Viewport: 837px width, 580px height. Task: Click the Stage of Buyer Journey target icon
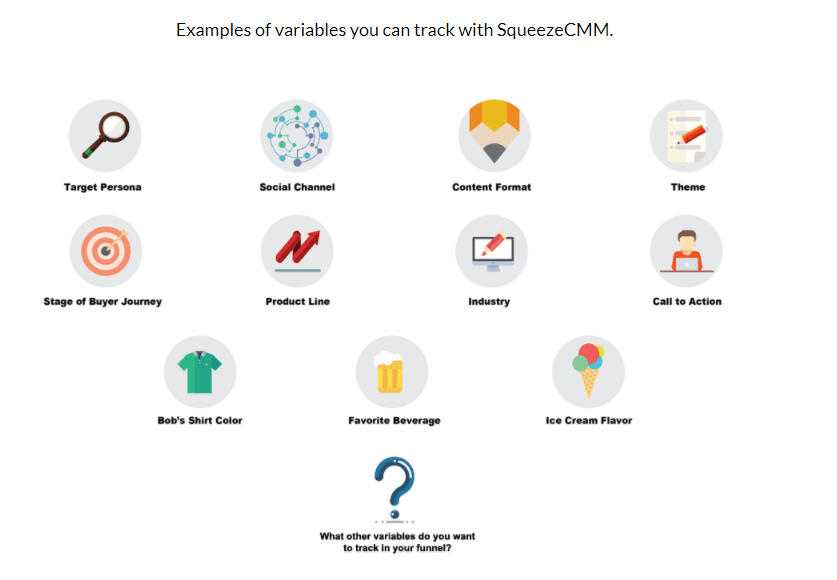(x=105, y=251)
